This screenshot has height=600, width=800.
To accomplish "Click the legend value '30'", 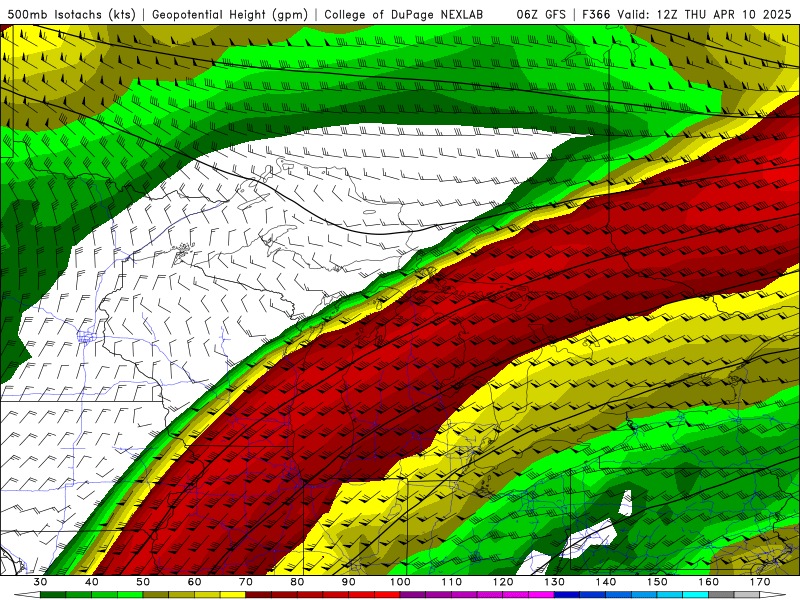I will [40, 582].
